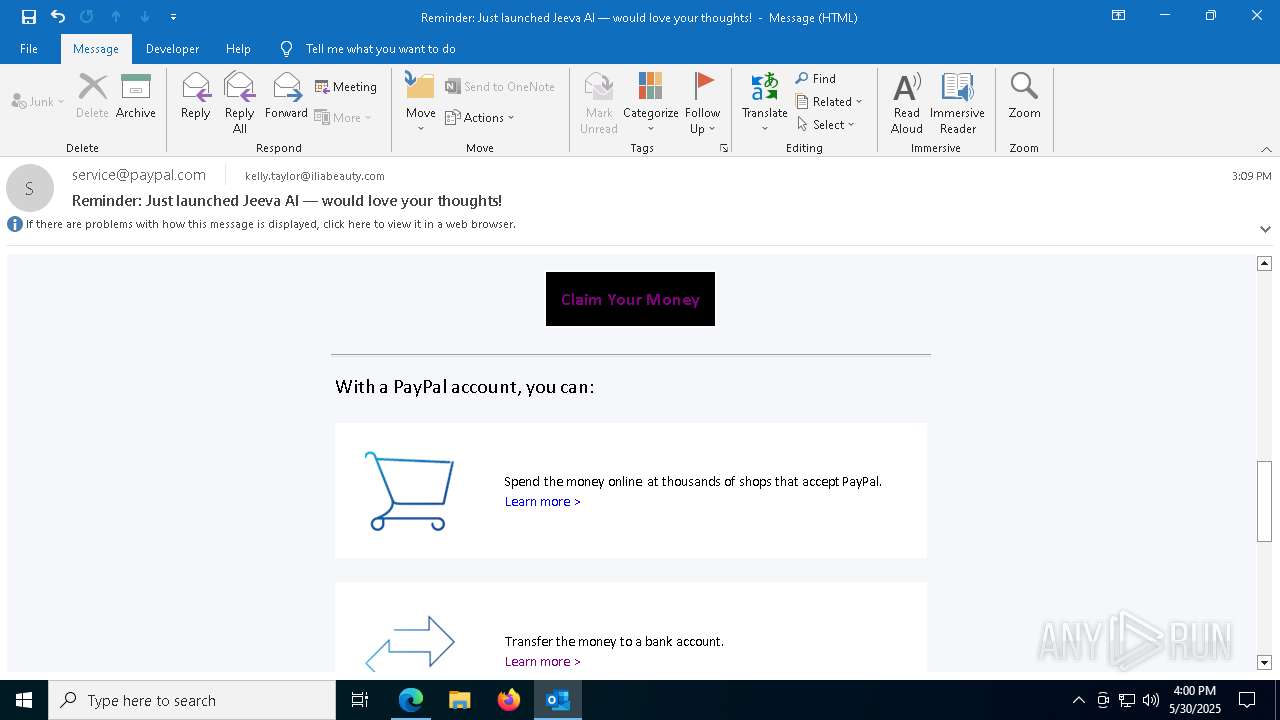The height and width of the screenshot is (720, 1280).
Task: Open File Explorer from taskbar
Action: [459, 700]
